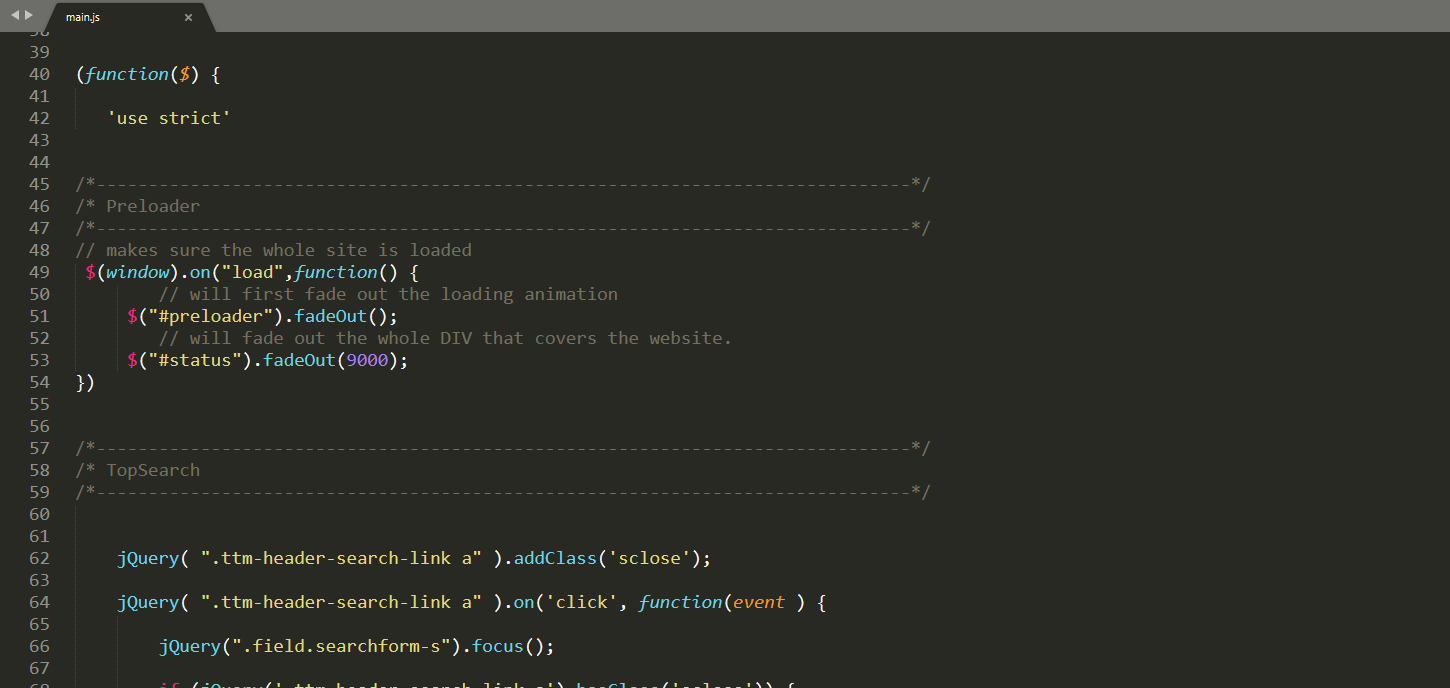This screenshot has width=1450, height=688.
Task: Click the dashed comment on line 57
Action: point(503,448)
